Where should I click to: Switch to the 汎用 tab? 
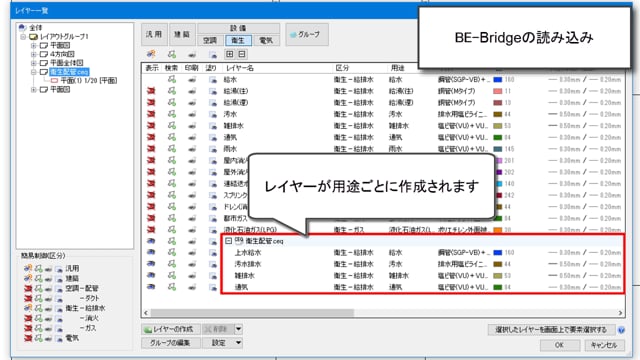[x=154, y=34]
